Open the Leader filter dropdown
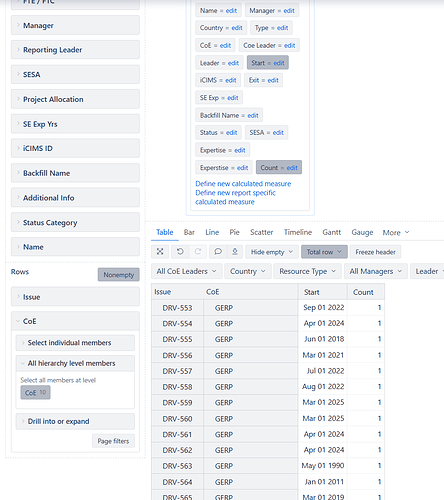This screenshot has height=500, width=444. click(427, 271)
